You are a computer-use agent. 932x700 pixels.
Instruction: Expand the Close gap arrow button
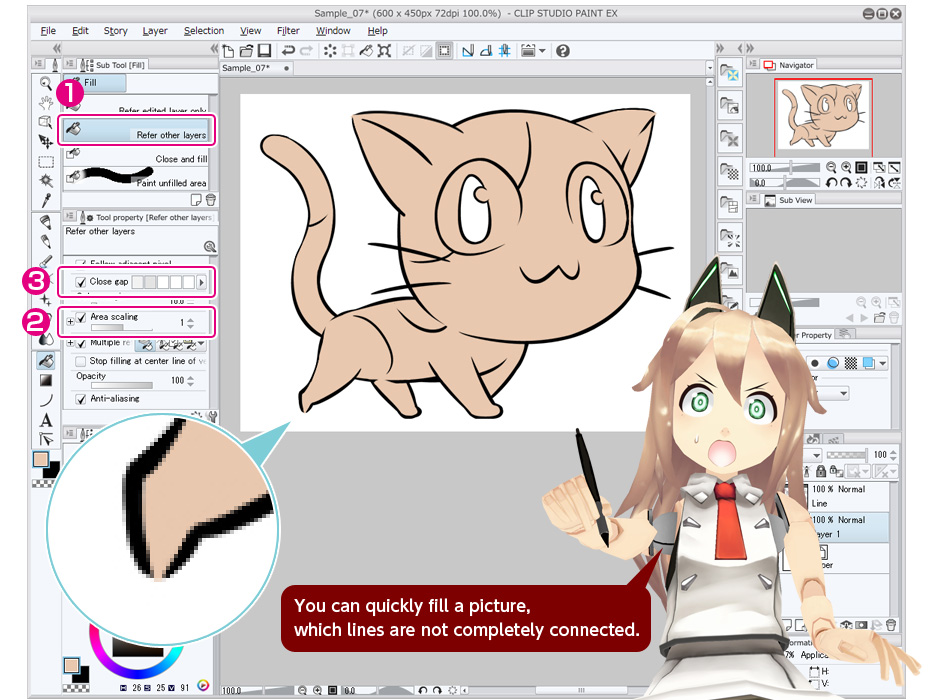[x=201, y=283]
